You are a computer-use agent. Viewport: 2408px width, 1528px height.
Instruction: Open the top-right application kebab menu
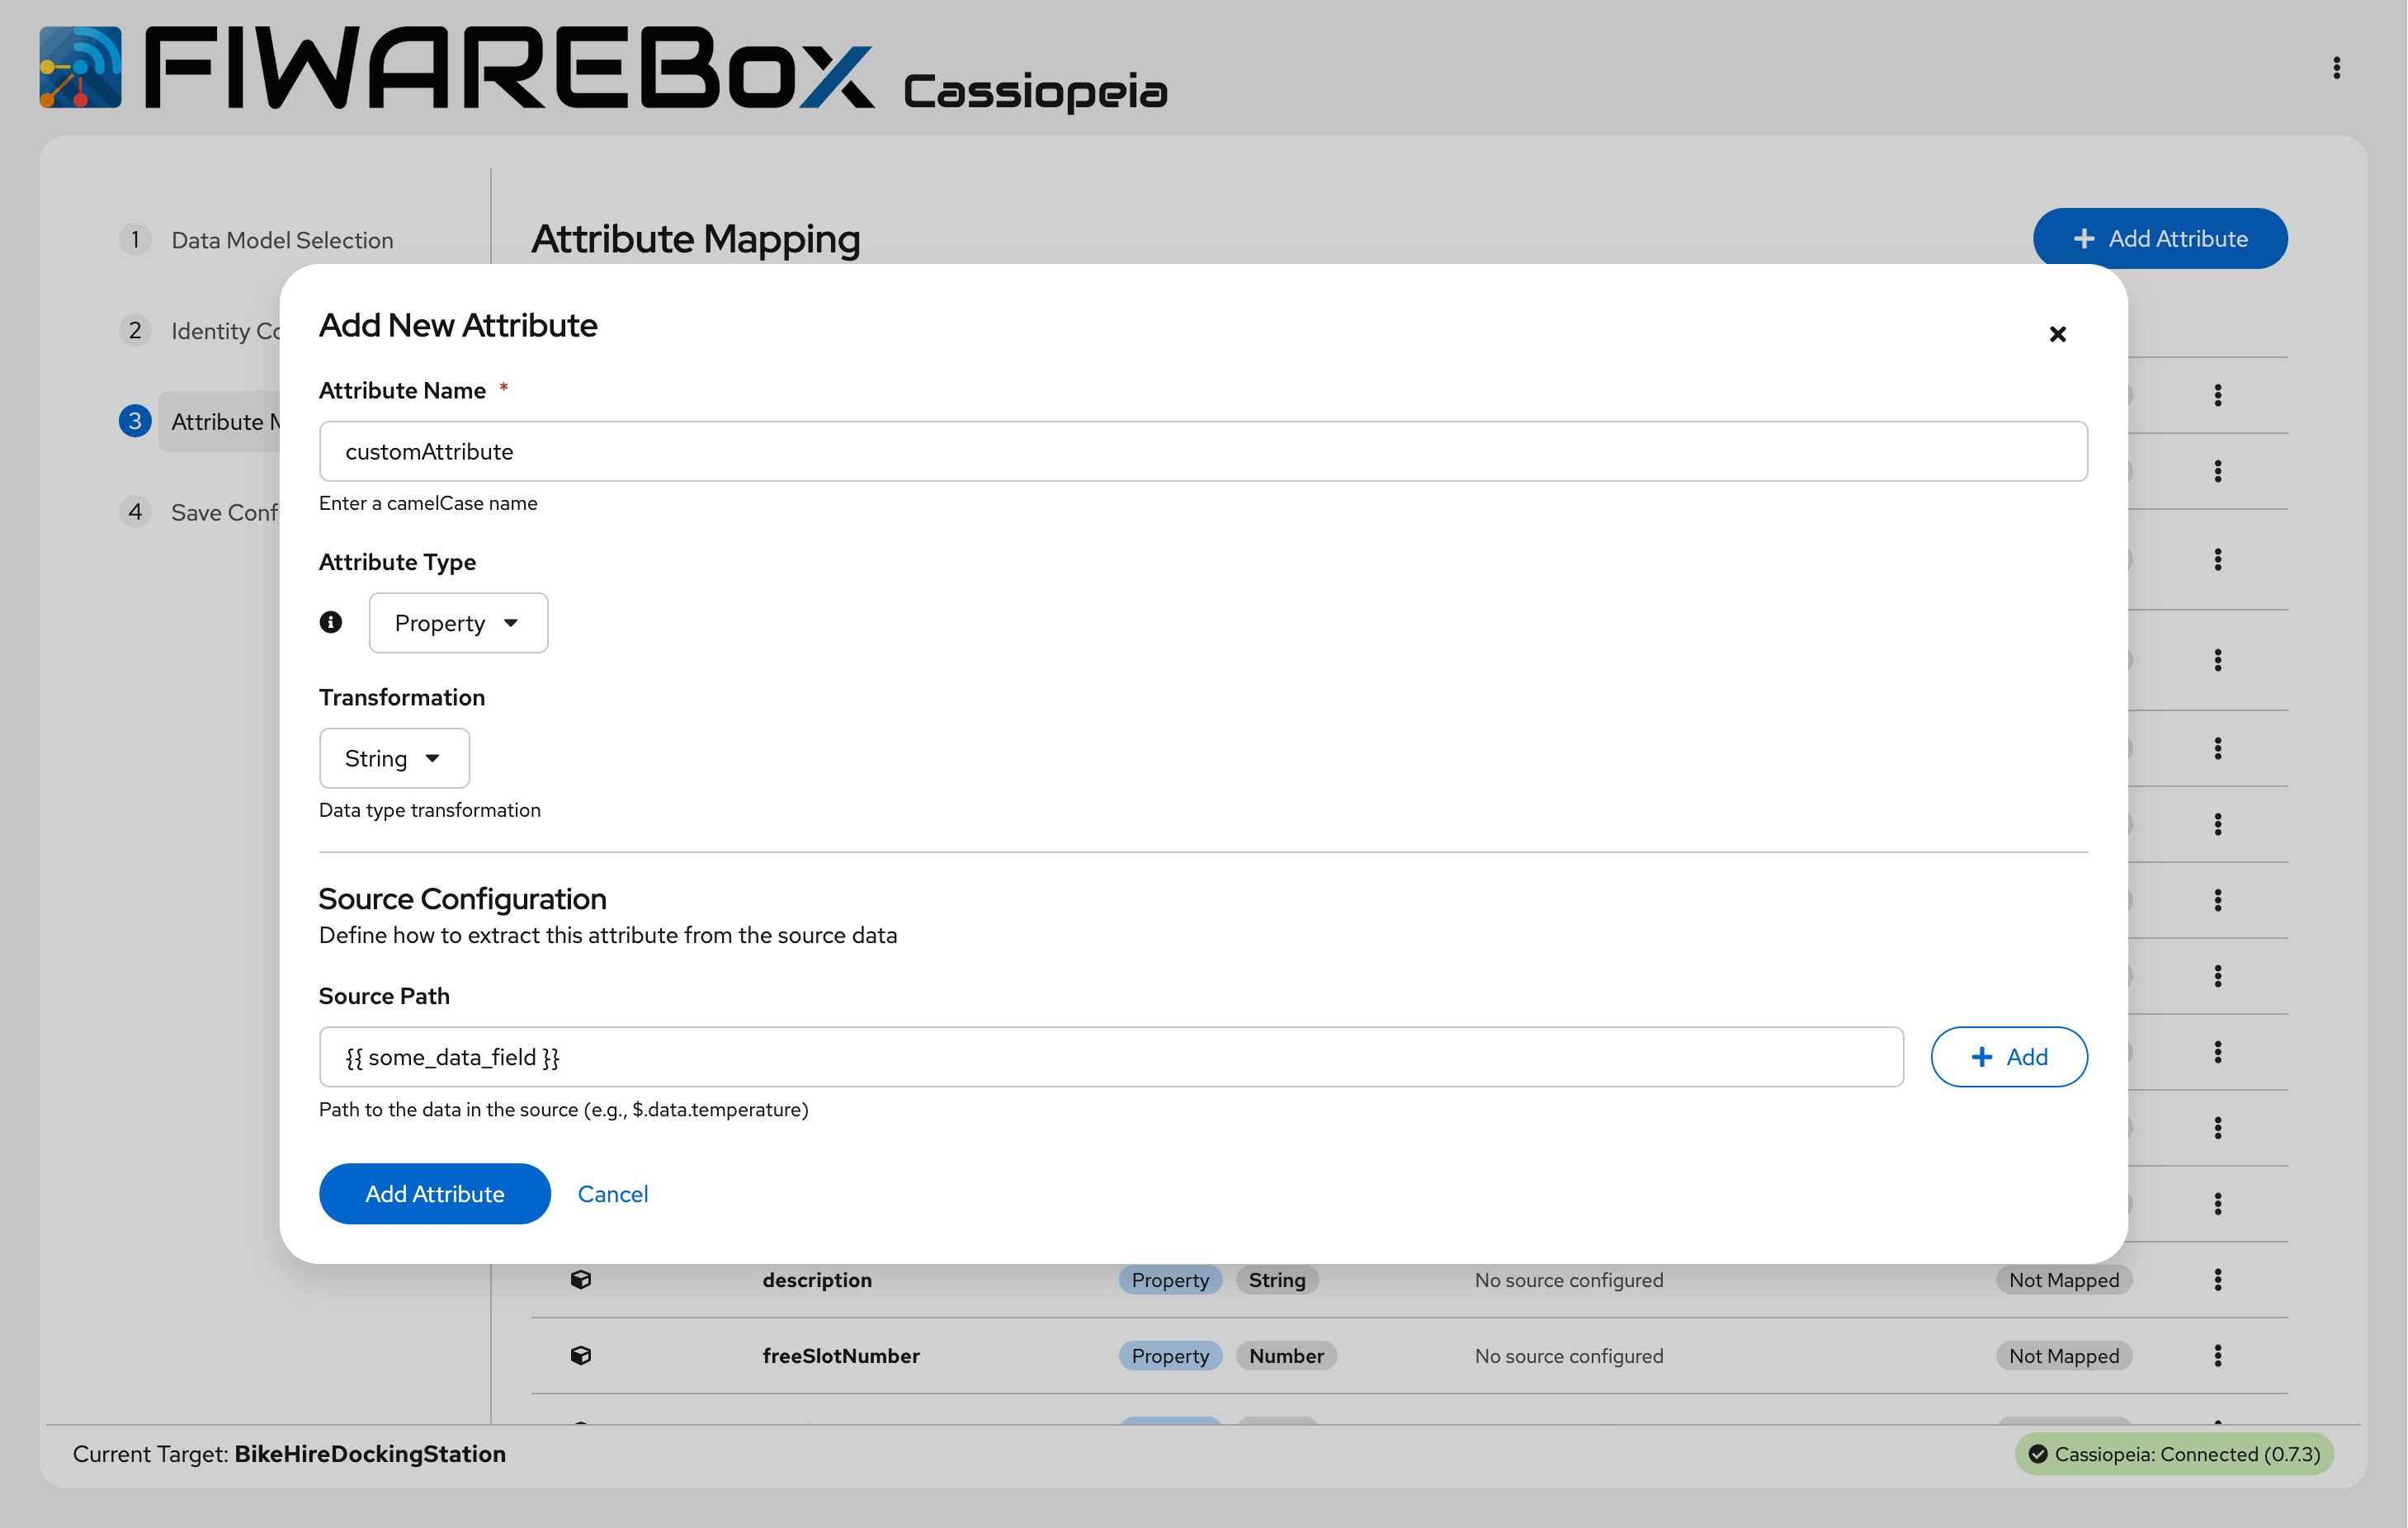[2337, 67]
